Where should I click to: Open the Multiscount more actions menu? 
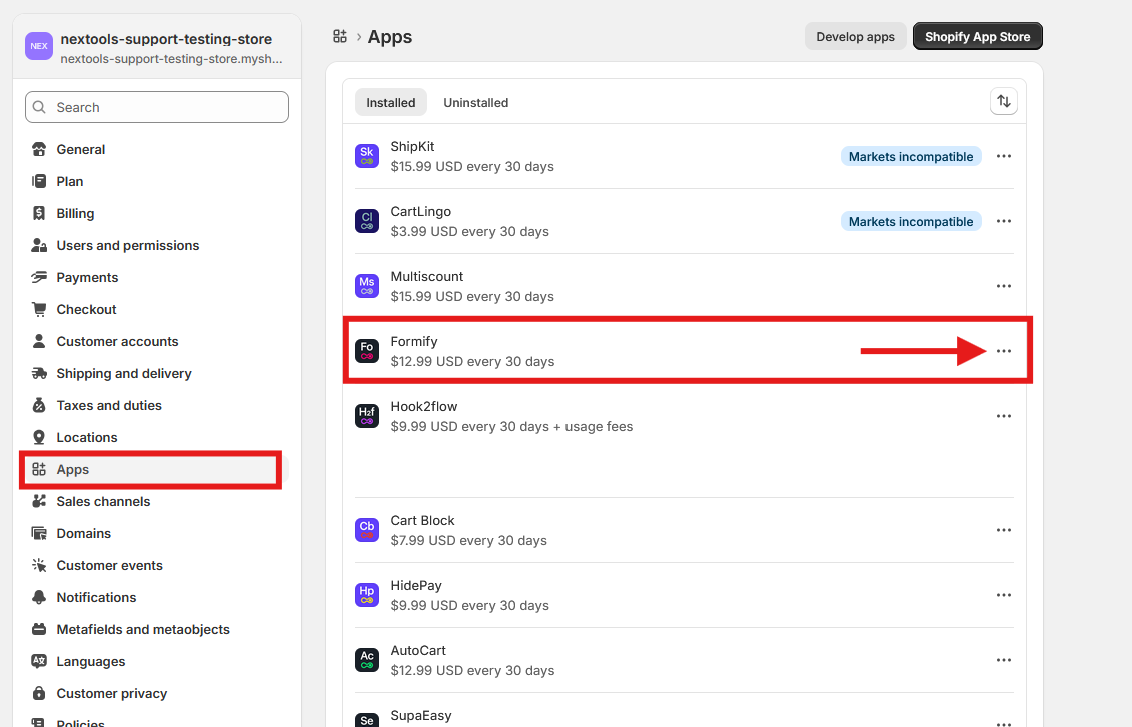point(1003,286)
